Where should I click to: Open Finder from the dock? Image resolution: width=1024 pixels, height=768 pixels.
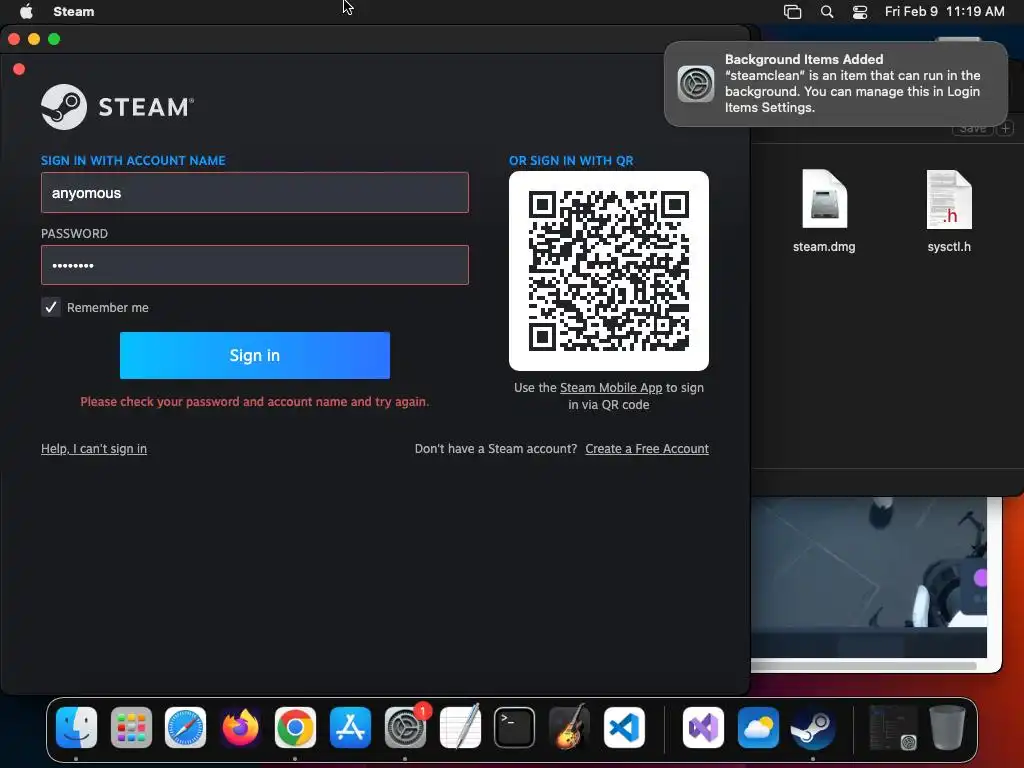pos(76,727)
